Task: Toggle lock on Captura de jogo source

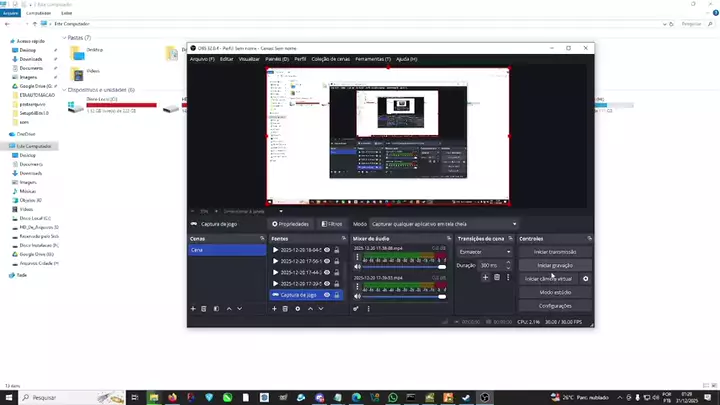Action: pos(337,295)
